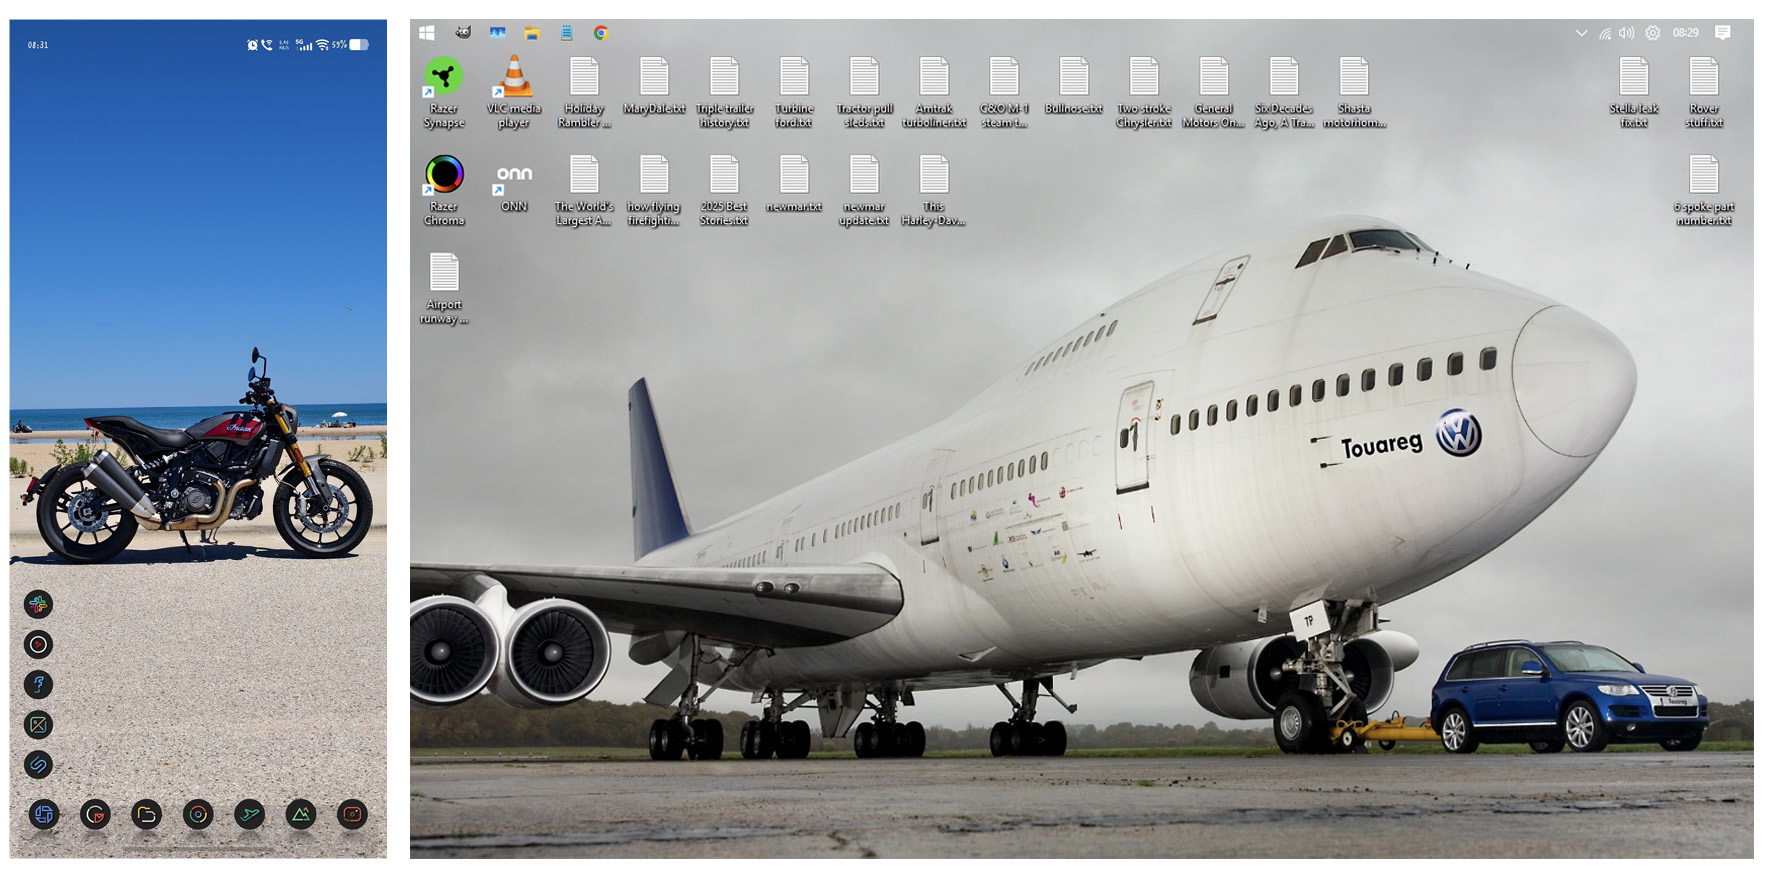Select the MaryDale.txt file
This screenshot has width=1775, height=872.
pos(654,86)
